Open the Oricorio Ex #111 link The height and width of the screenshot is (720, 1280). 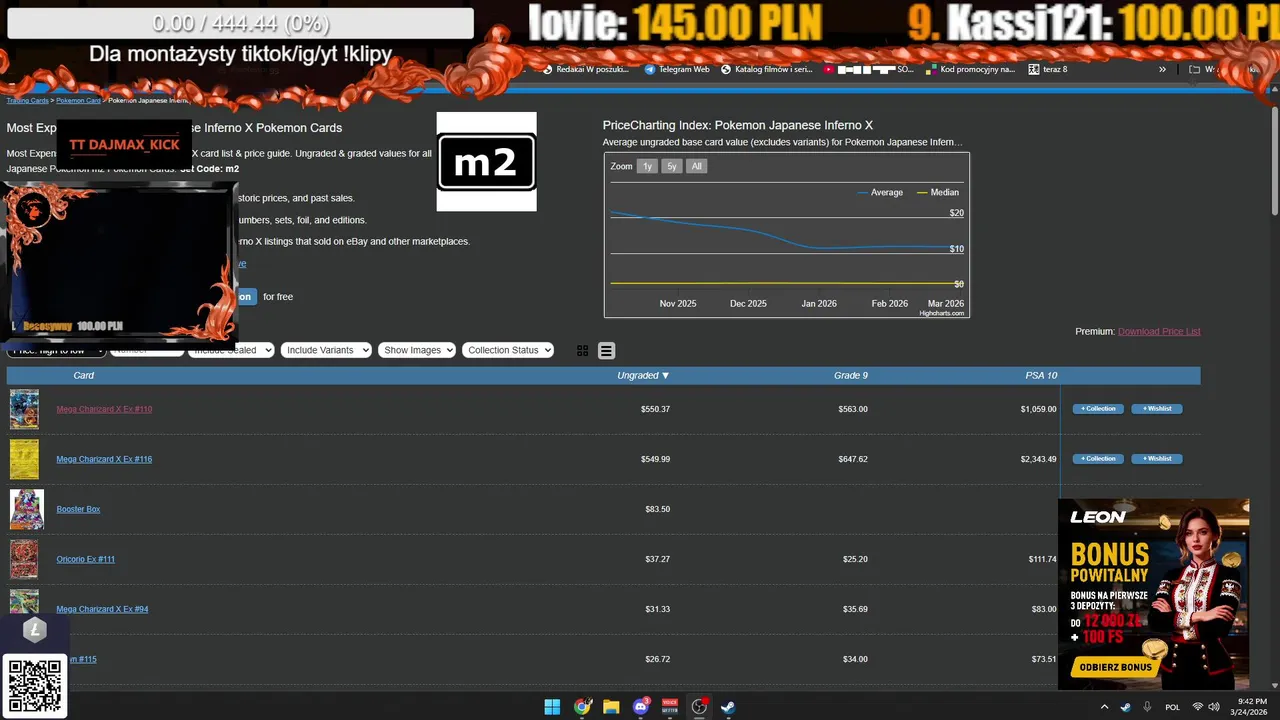click(85, 559)
